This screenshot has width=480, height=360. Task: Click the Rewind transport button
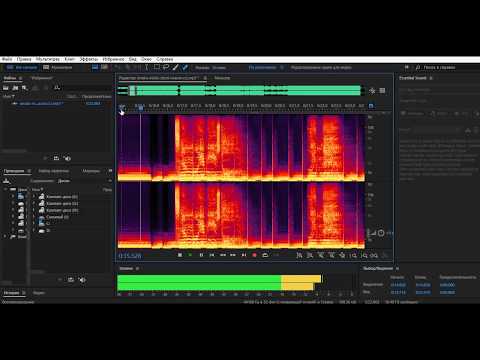coord(223,255)
